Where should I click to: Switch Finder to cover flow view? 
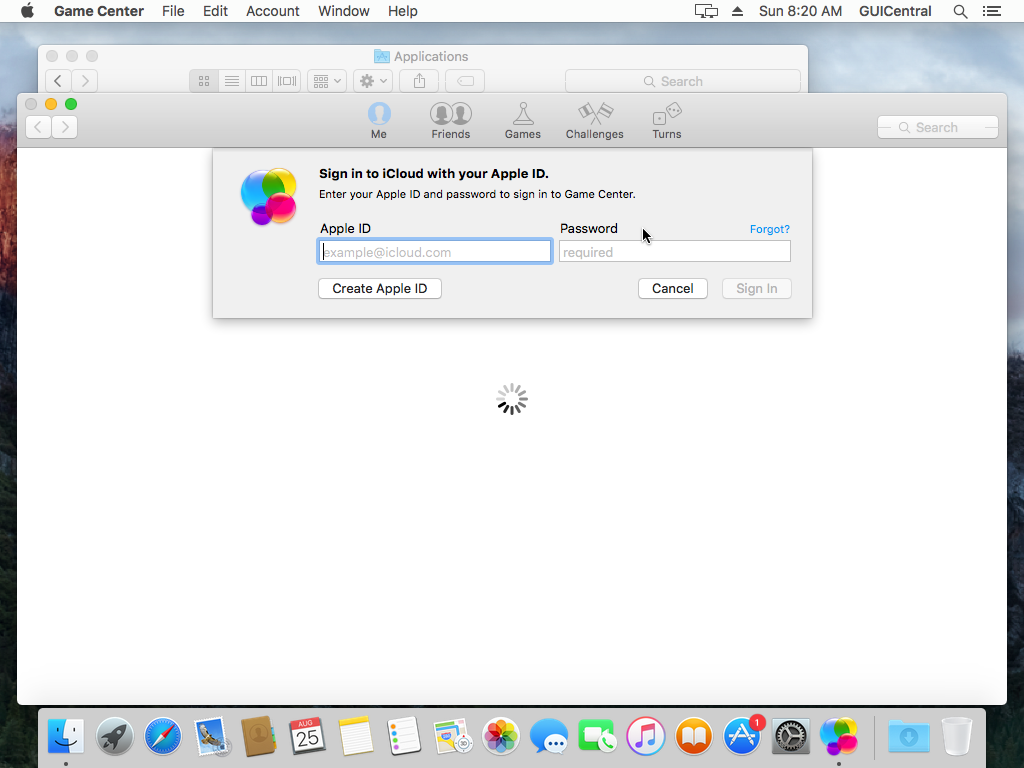[287, 81]
